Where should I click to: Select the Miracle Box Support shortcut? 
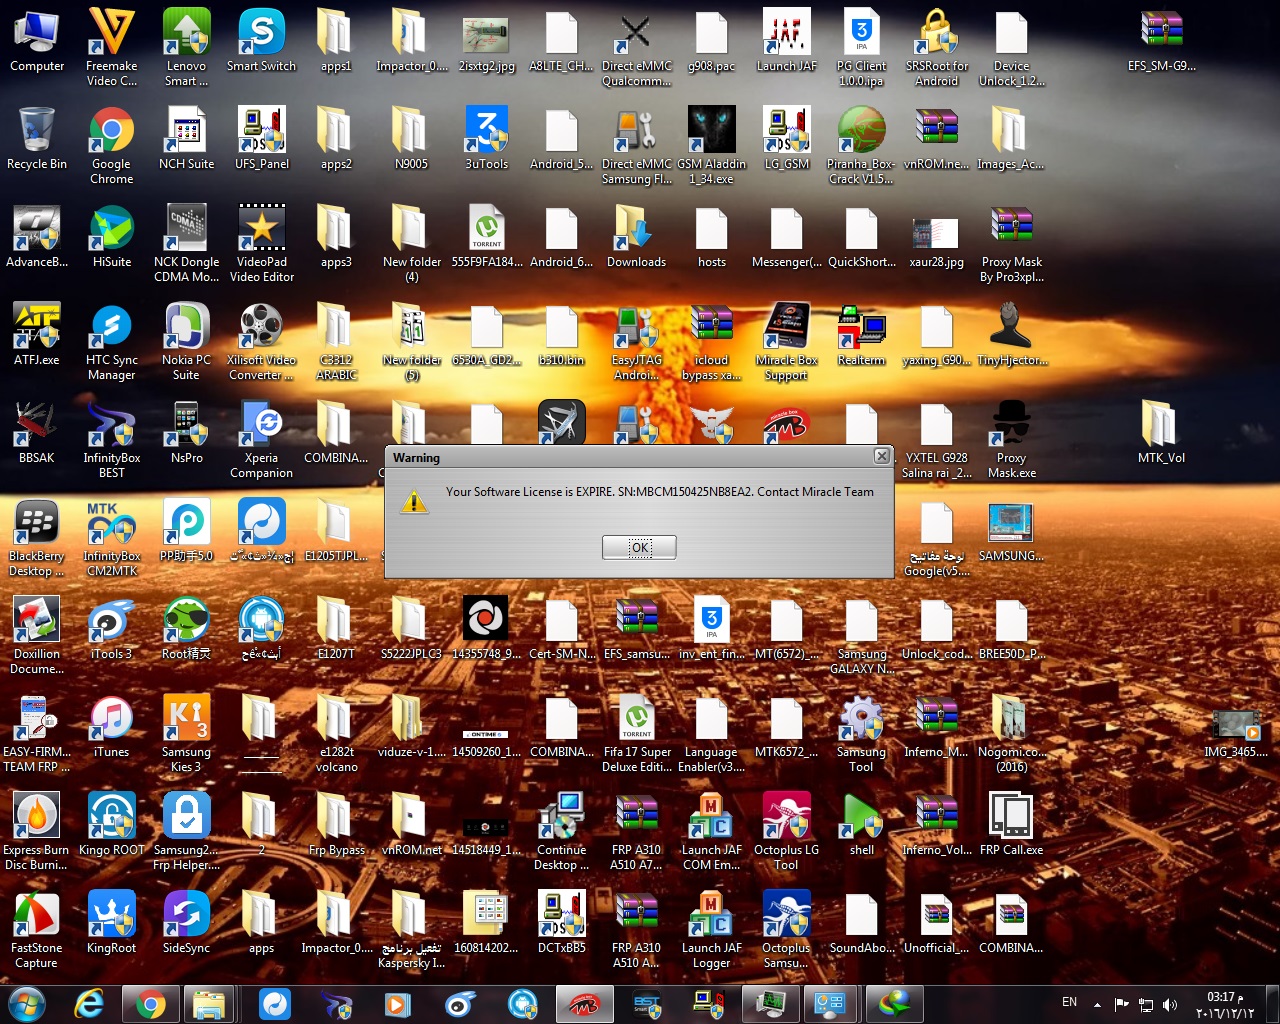787,342
